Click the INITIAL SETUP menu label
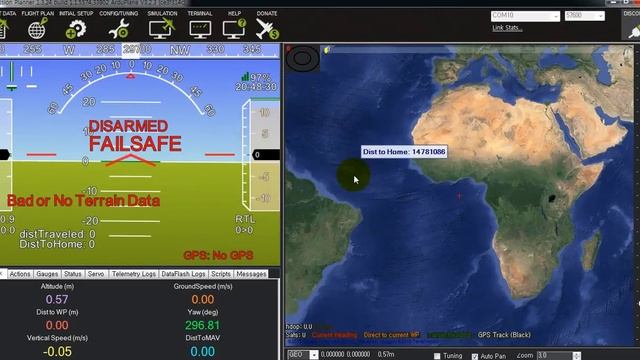This screenshot has width=640, height=360. point(76,13)
